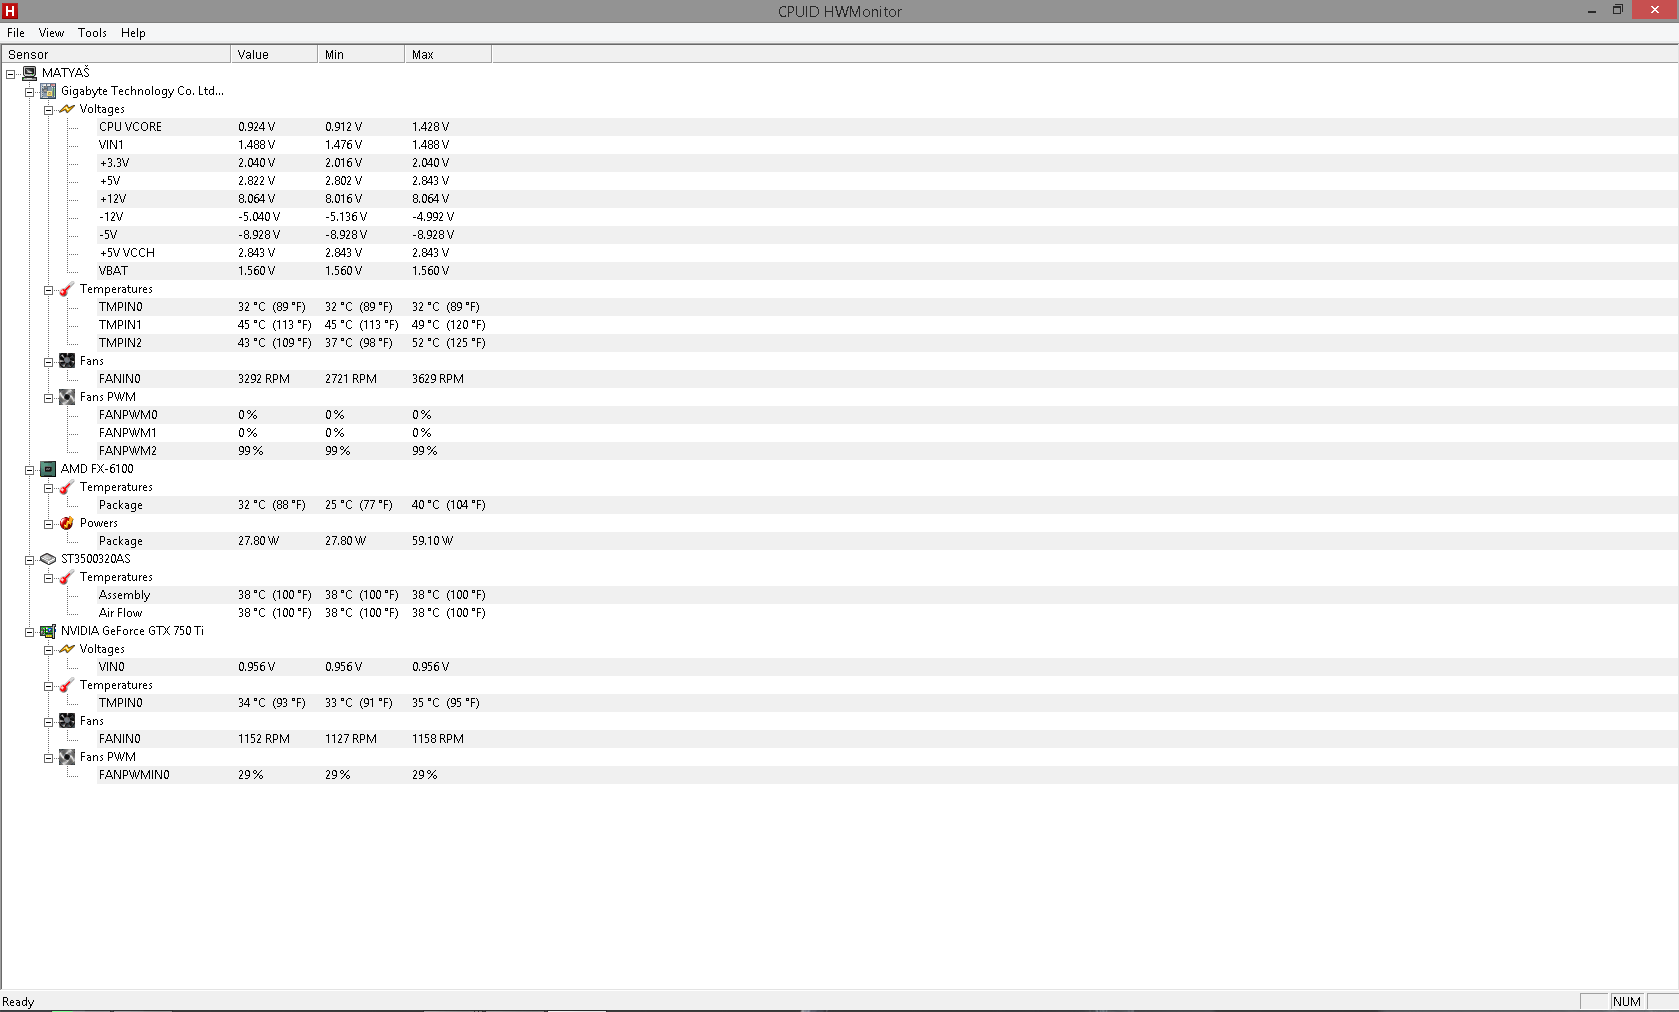The width and height of the screenshot is (1679, 1012).
Task: Collapse the Gigabyte Fans PWM group
Action: click(x=48, y=398)
